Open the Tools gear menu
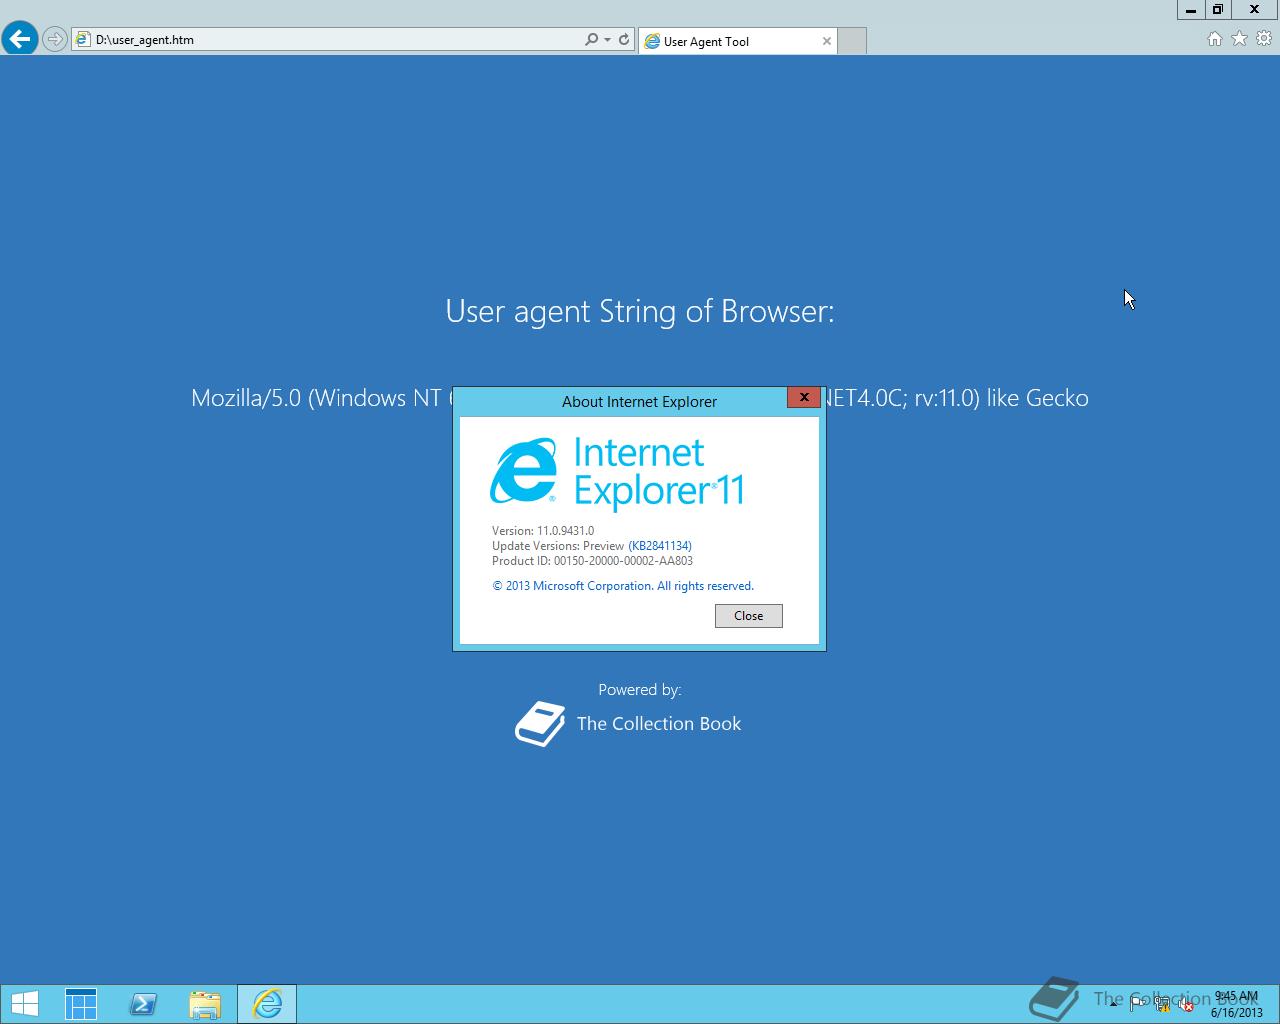The image size is (1280, 1024). coord(1264,39)
